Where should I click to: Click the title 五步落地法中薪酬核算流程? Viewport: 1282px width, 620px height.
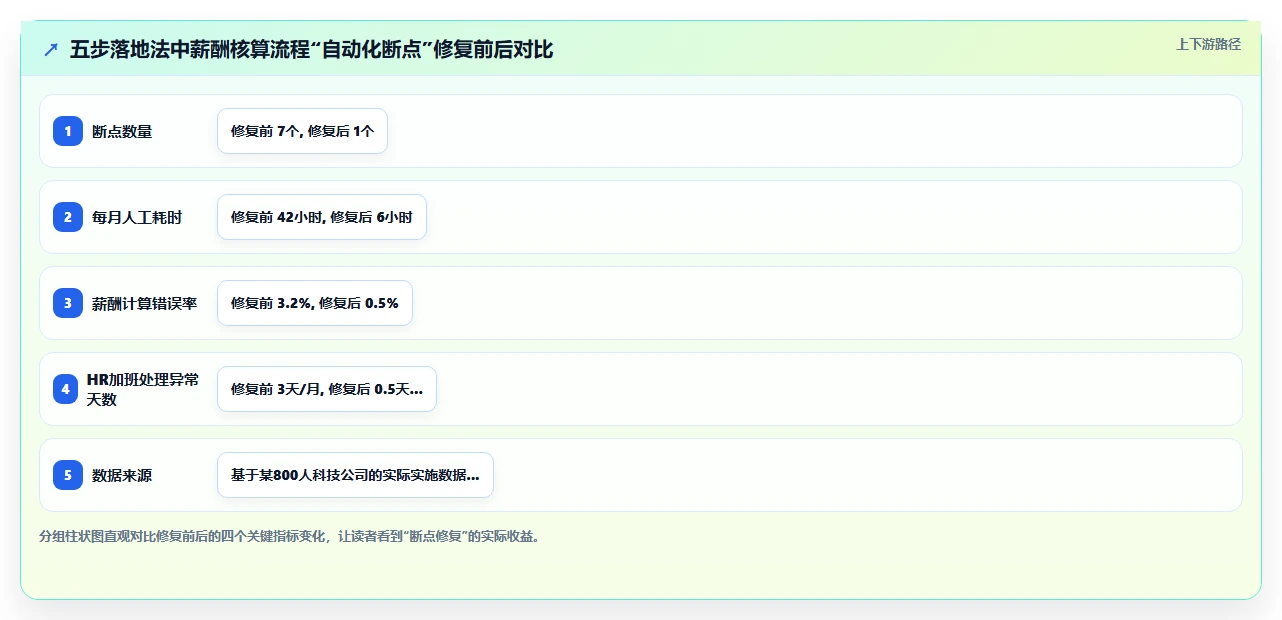pos(311,50)
